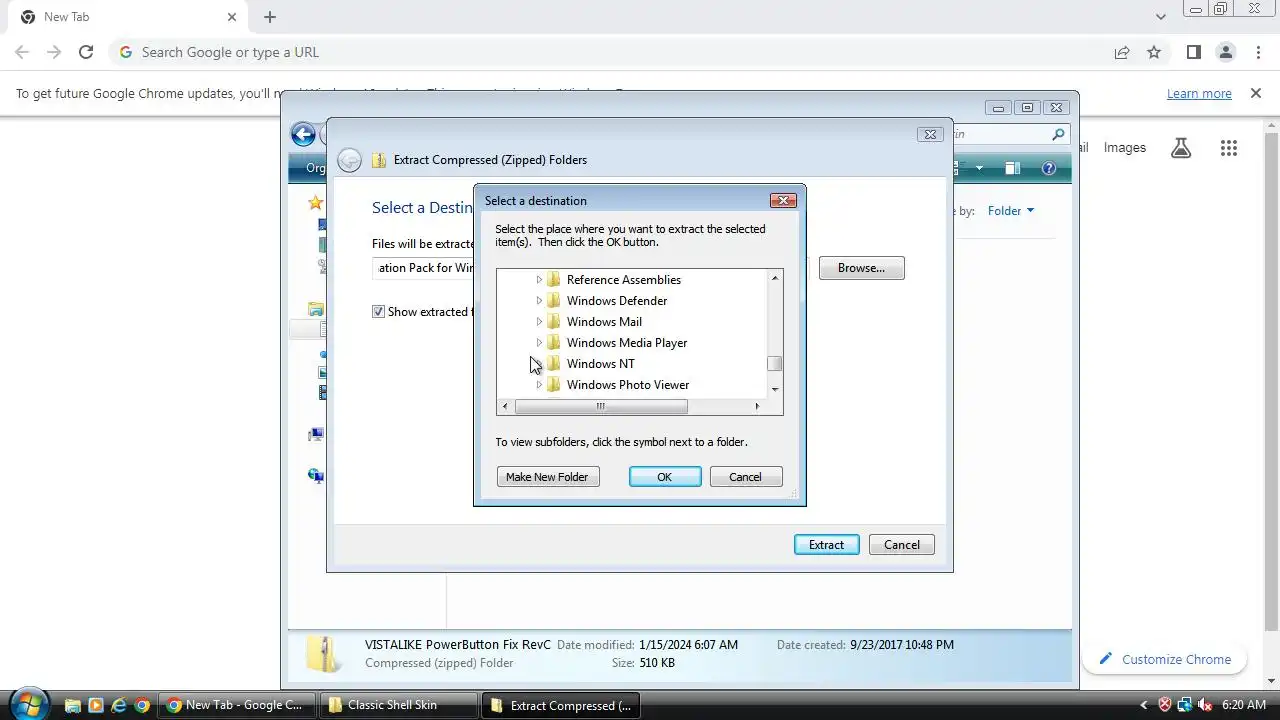Click the Explorer search magnifier icon
The height and width of the screenshot is (720, 1280).
[1058, 134]
